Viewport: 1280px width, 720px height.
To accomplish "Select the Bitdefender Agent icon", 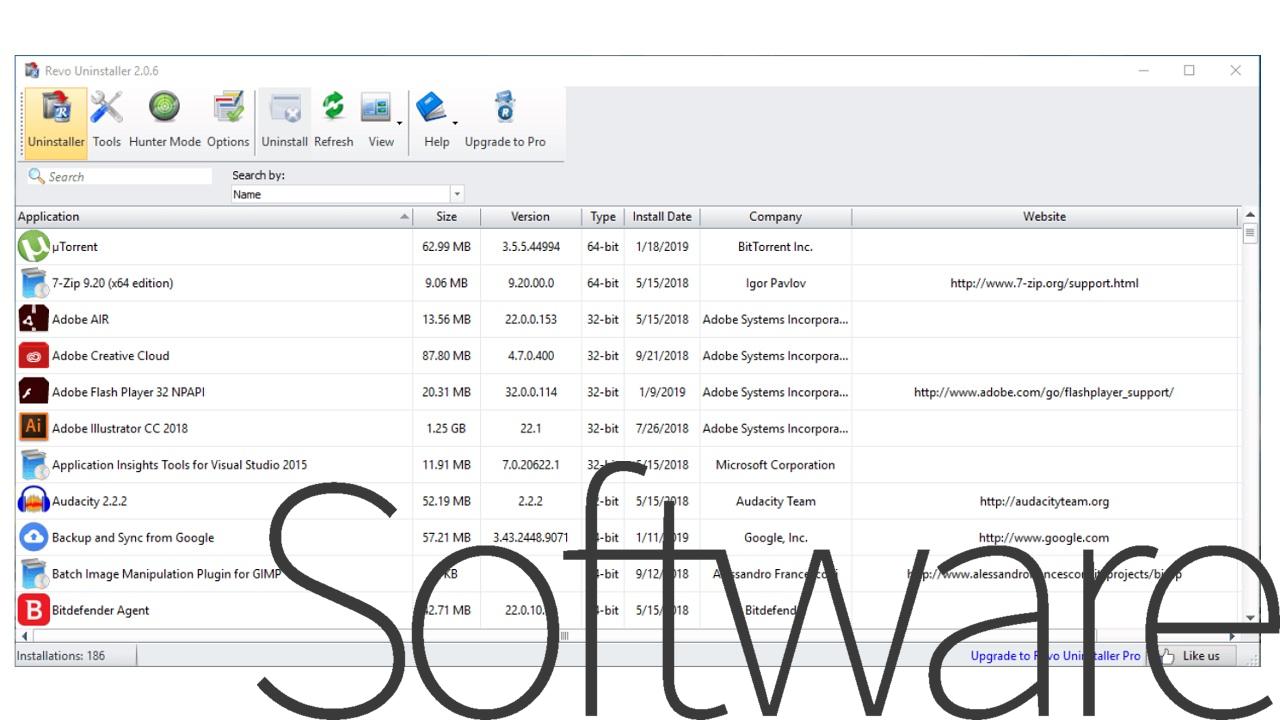I will click(x=34, y=610).
